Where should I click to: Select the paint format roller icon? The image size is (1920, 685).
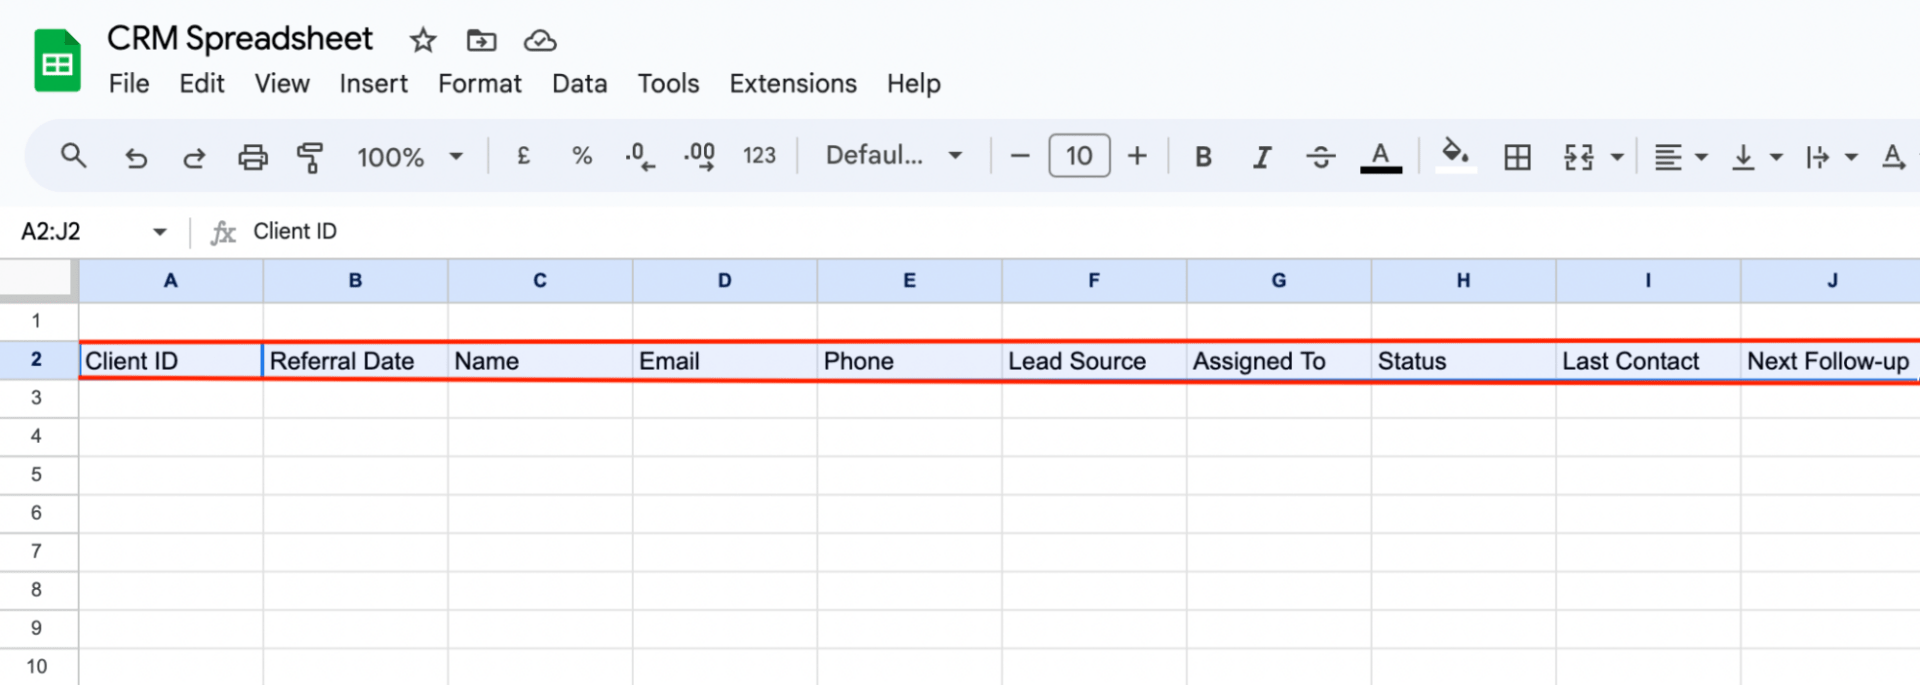(x=310, y=157)
